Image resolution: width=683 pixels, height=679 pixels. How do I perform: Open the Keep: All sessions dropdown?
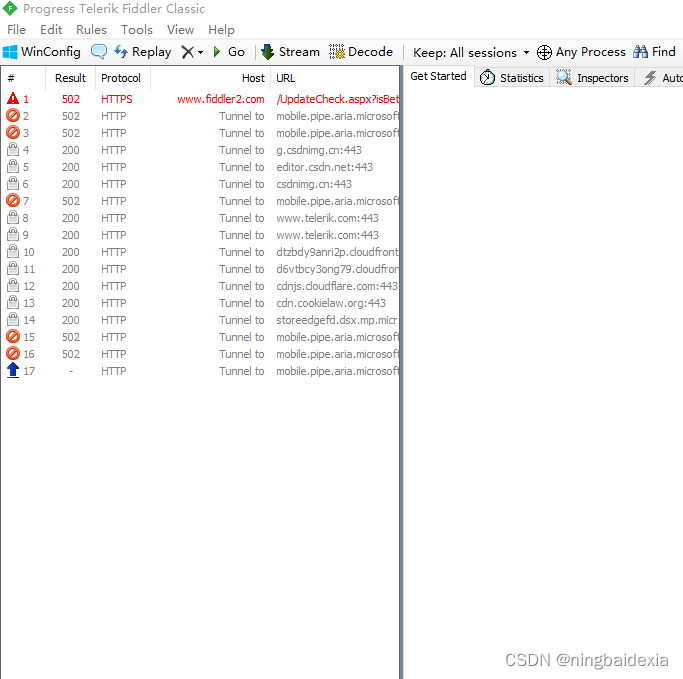coord(471,53)
